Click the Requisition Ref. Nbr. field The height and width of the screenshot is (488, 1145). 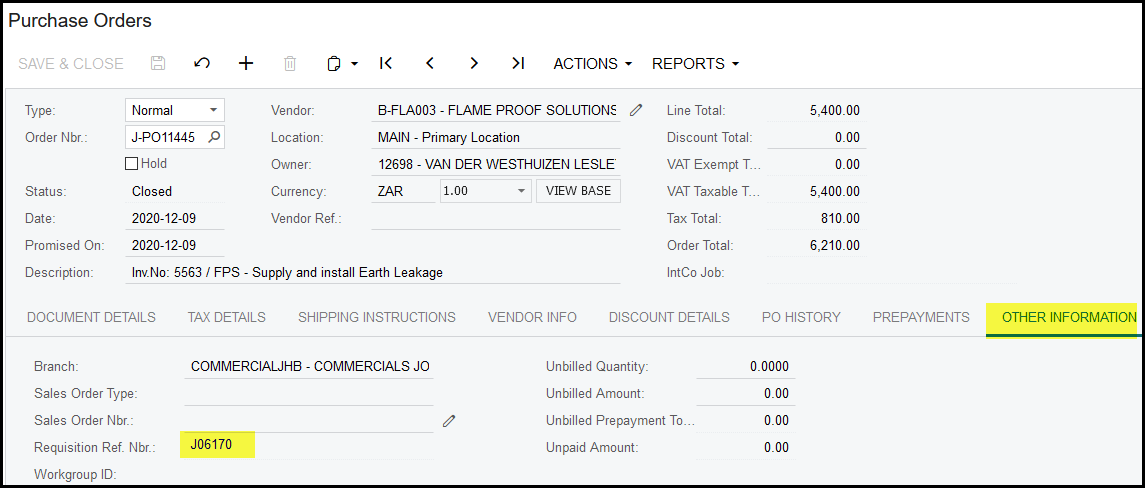click(308, 445)
